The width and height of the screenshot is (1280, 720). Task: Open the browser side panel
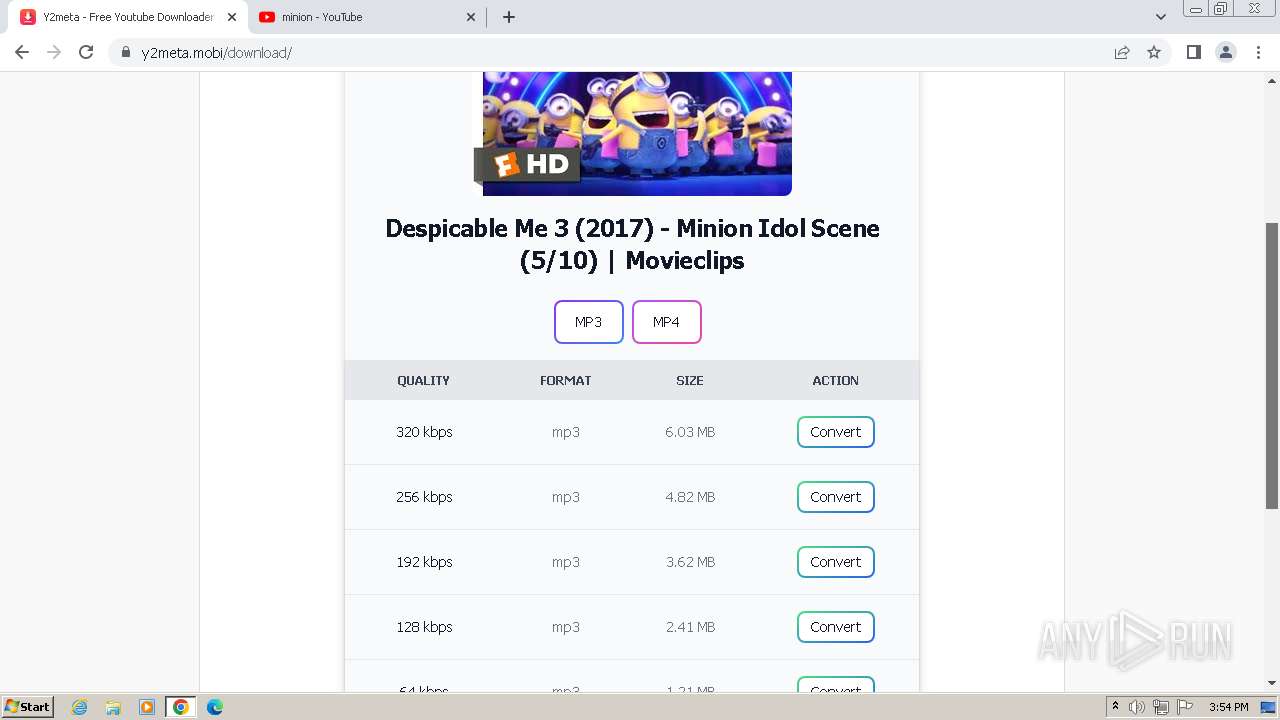click(x=1193, y=52)
